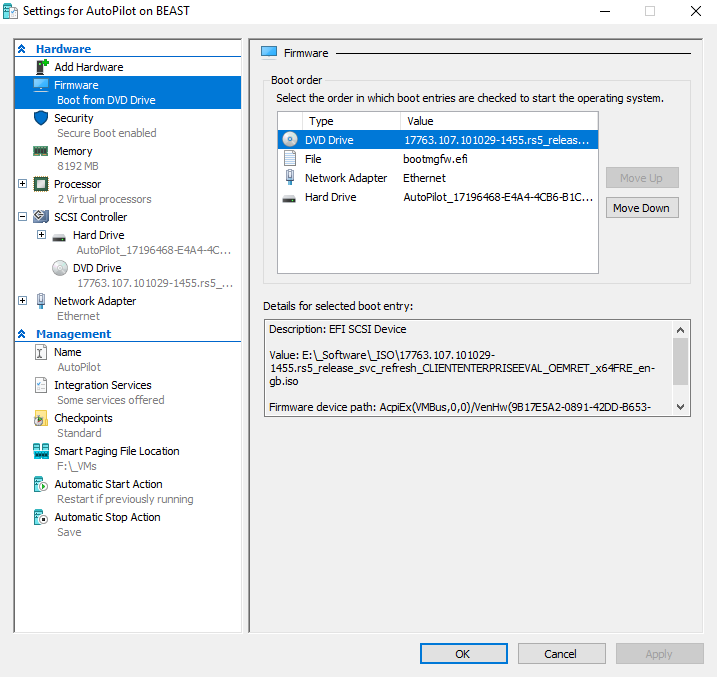Image resolution: width=717 pixels, height=677 pixels.
Task: Click the DVD Drive disc icon in tree
Action: point(60,268)
